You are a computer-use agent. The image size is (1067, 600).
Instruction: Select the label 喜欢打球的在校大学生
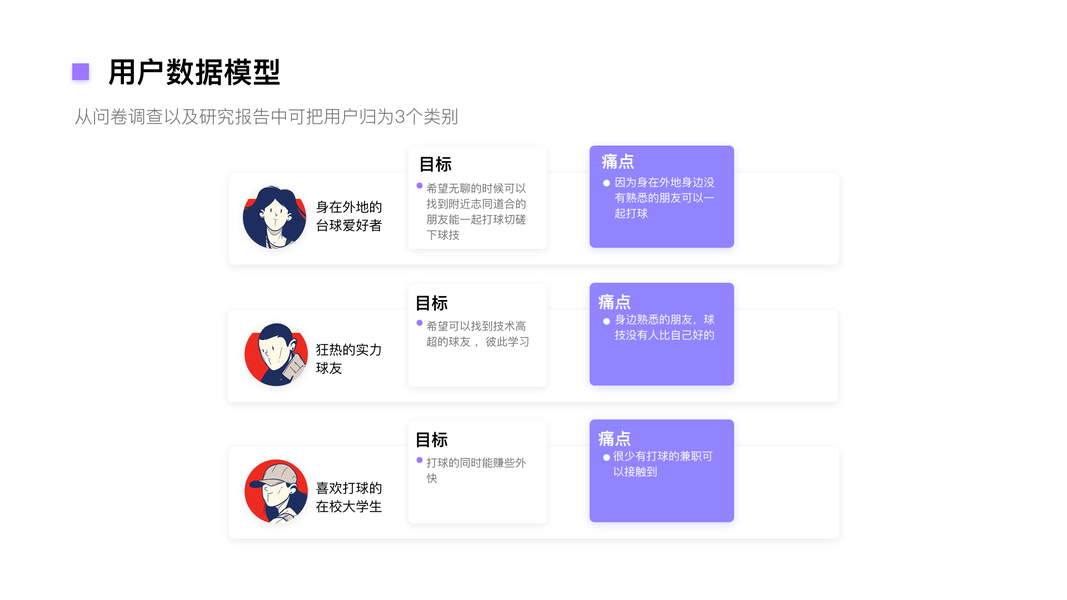349,497
